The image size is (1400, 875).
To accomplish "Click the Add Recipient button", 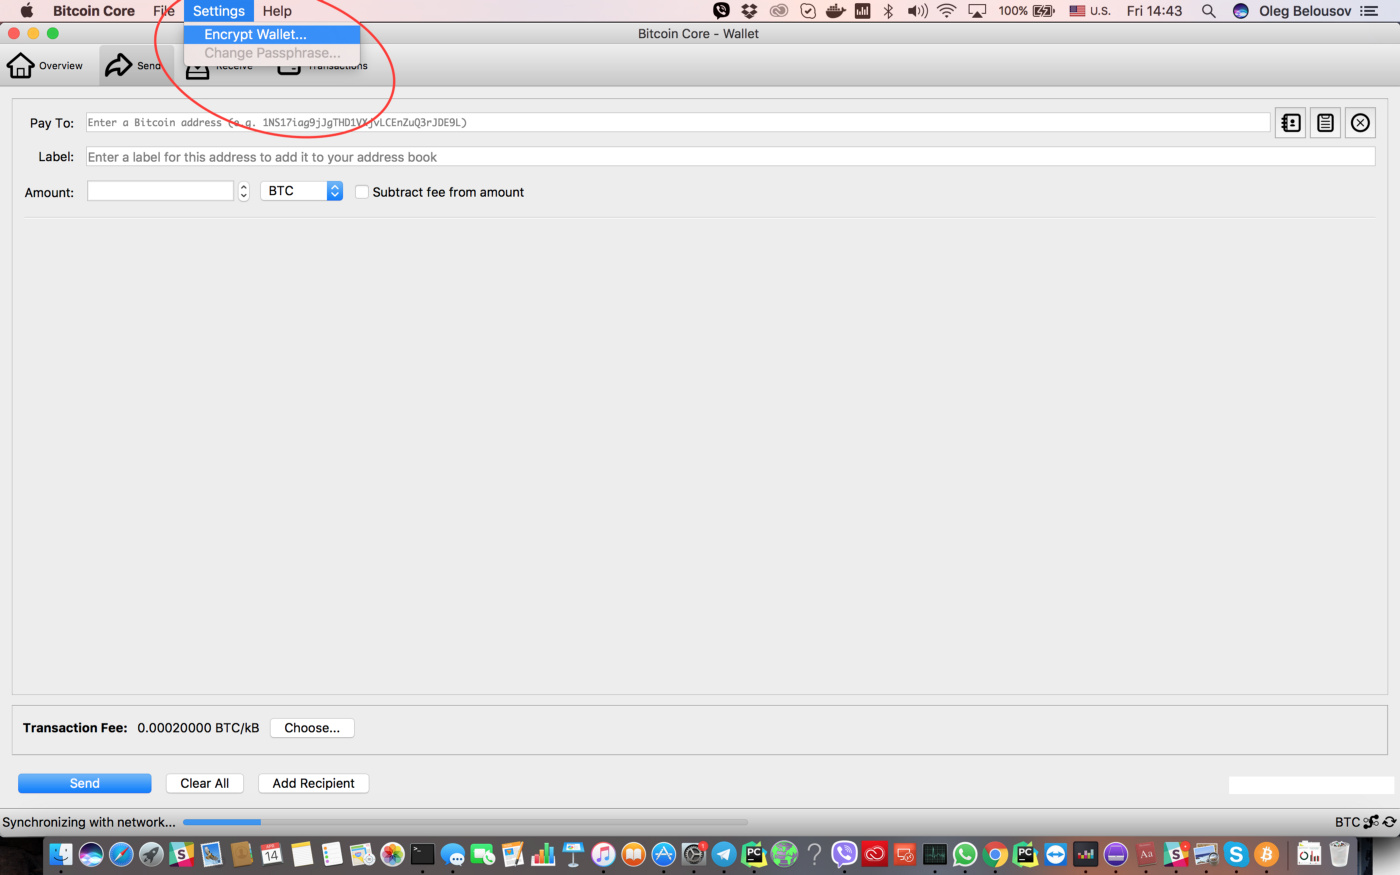I will (x=314, y=783).
